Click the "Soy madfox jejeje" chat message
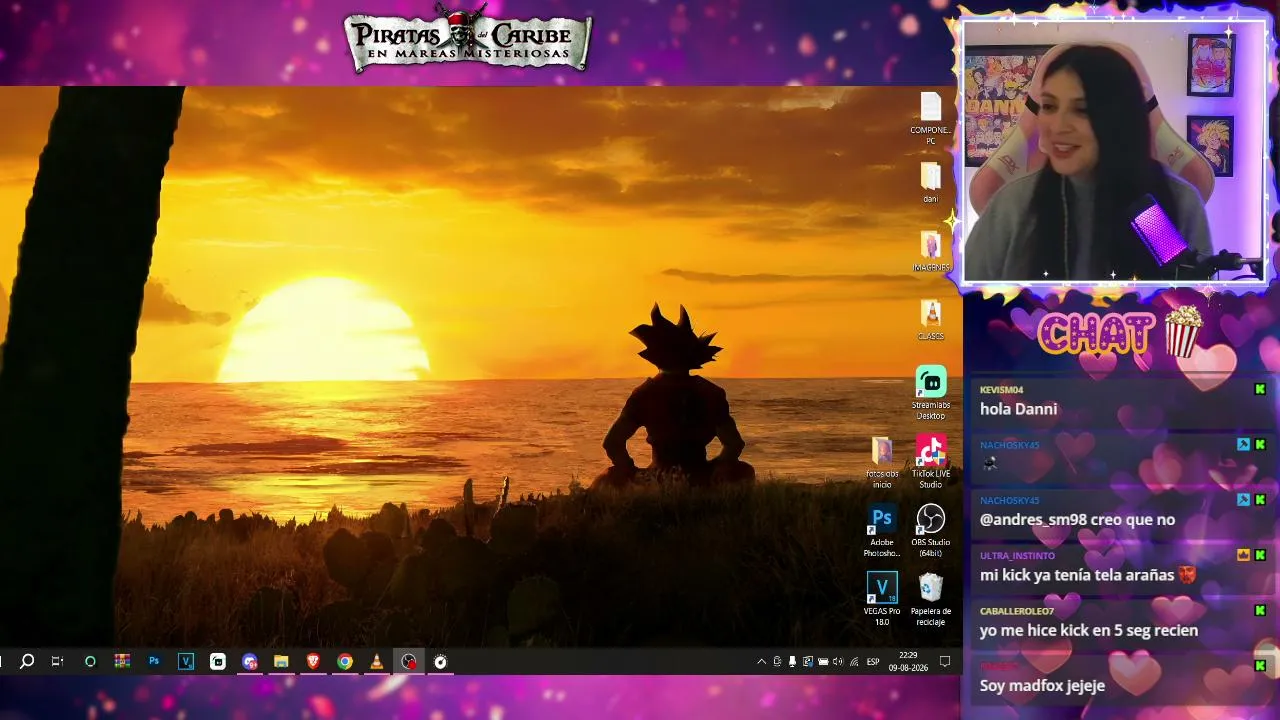1280x720 pixels. coord(1042,686)
